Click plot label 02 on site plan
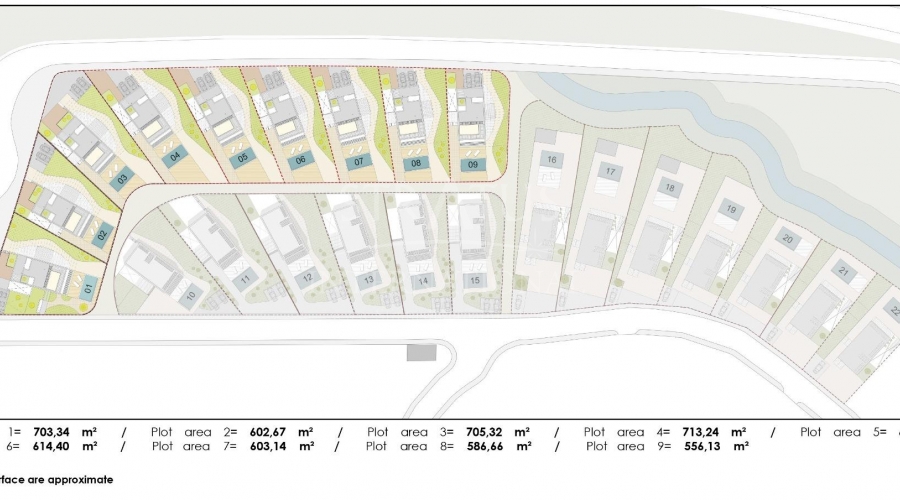This screenshot has width=900, height=500. [x=102, y=234]
